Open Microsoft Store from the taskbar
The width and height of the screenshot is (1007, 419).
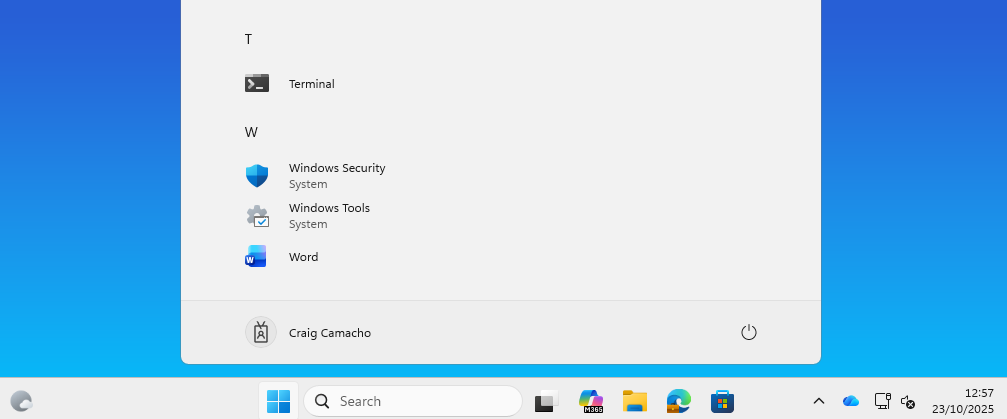click(x=722, y=401)
